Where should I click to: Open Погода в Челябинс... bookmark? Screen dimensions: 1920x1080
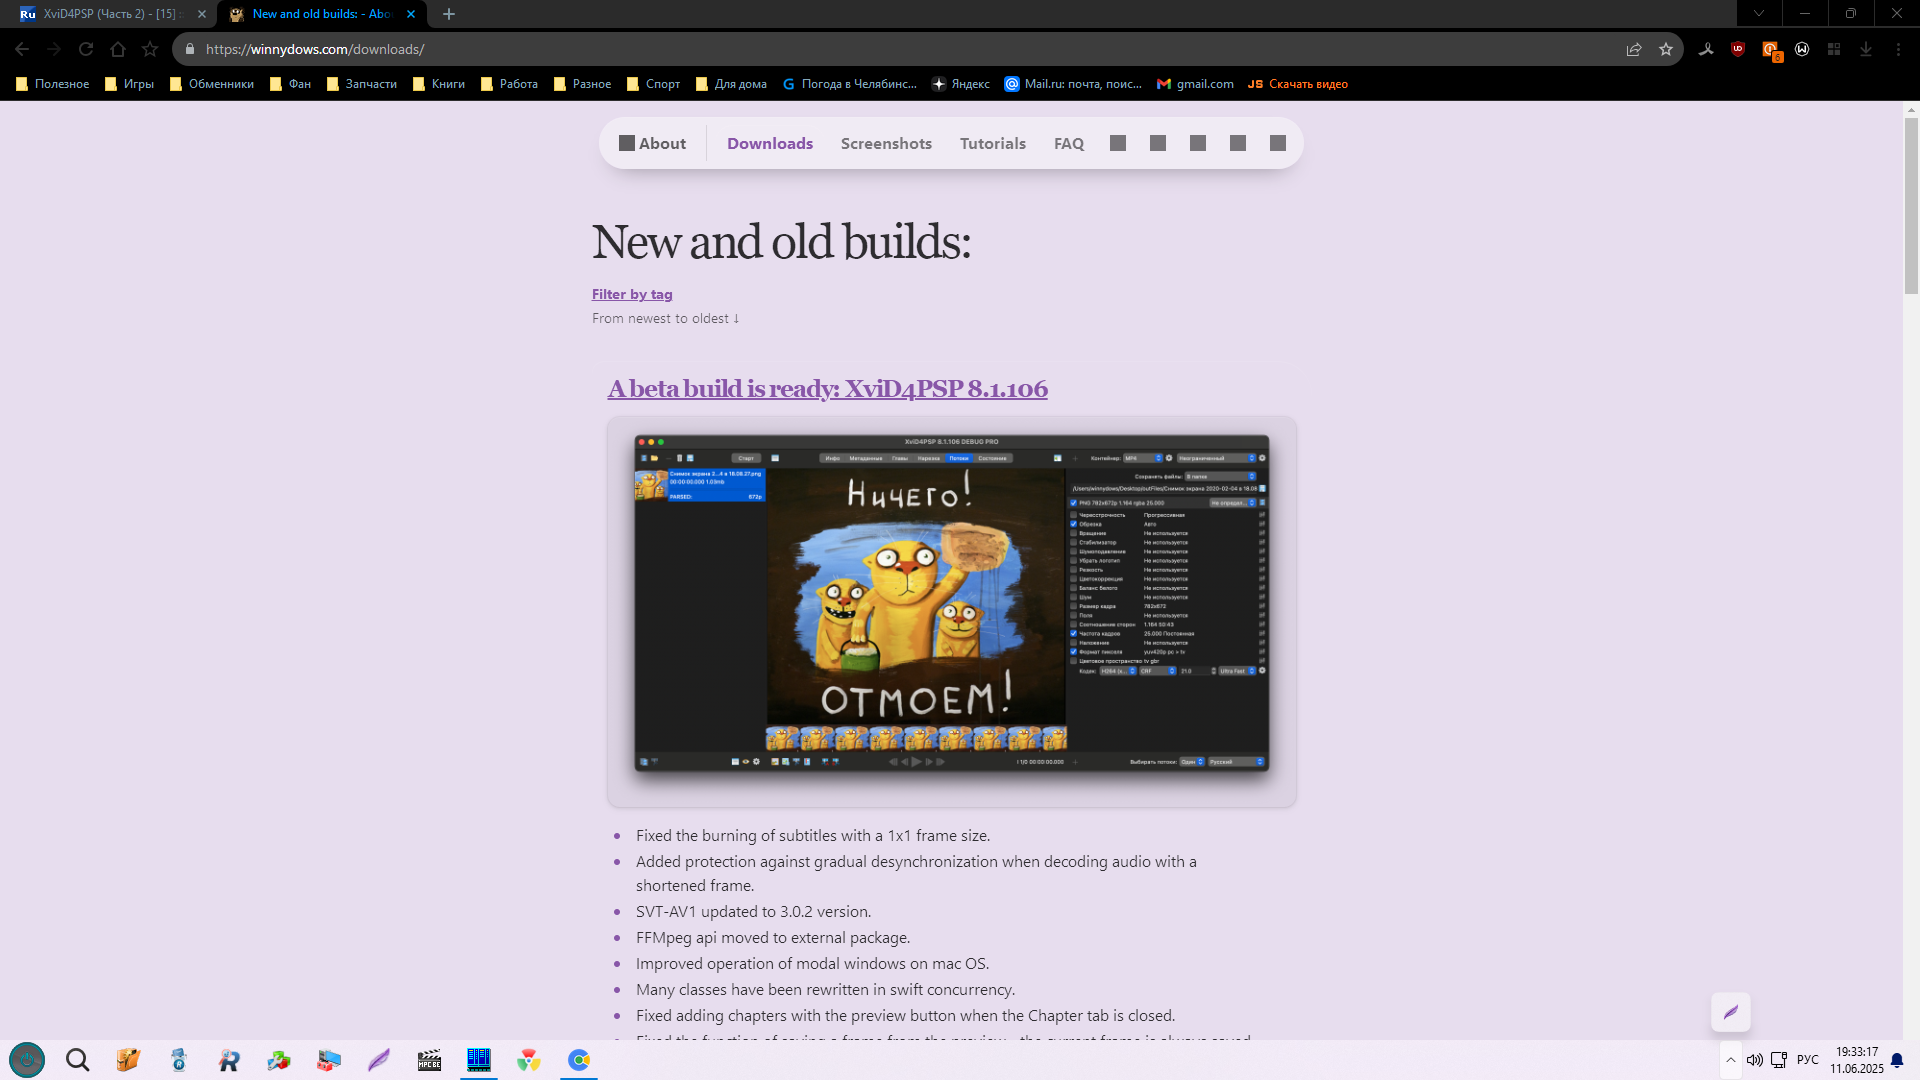tap(849, 84)
